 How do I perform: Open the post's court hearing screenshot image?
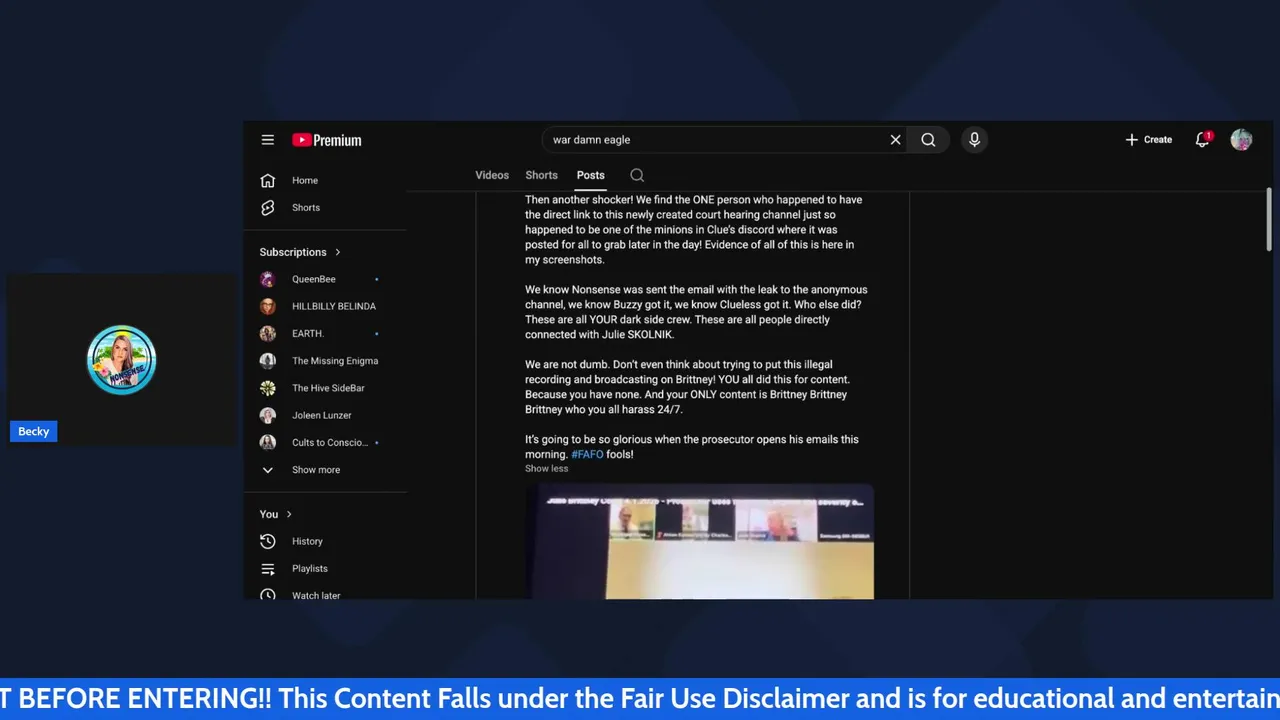(x=700, y=542)
